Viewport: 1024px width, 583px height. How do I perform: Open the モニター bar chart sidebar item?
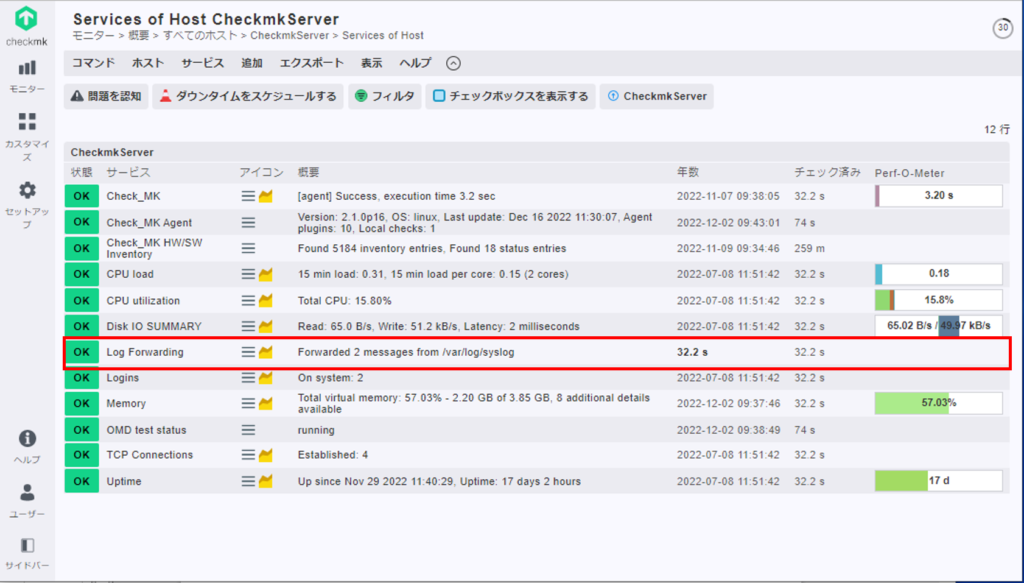tap(27, 76)
